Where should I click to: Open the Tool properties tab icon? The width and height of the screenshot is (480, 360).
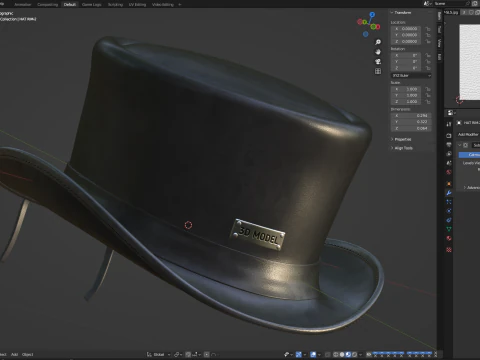click(449, 124)
